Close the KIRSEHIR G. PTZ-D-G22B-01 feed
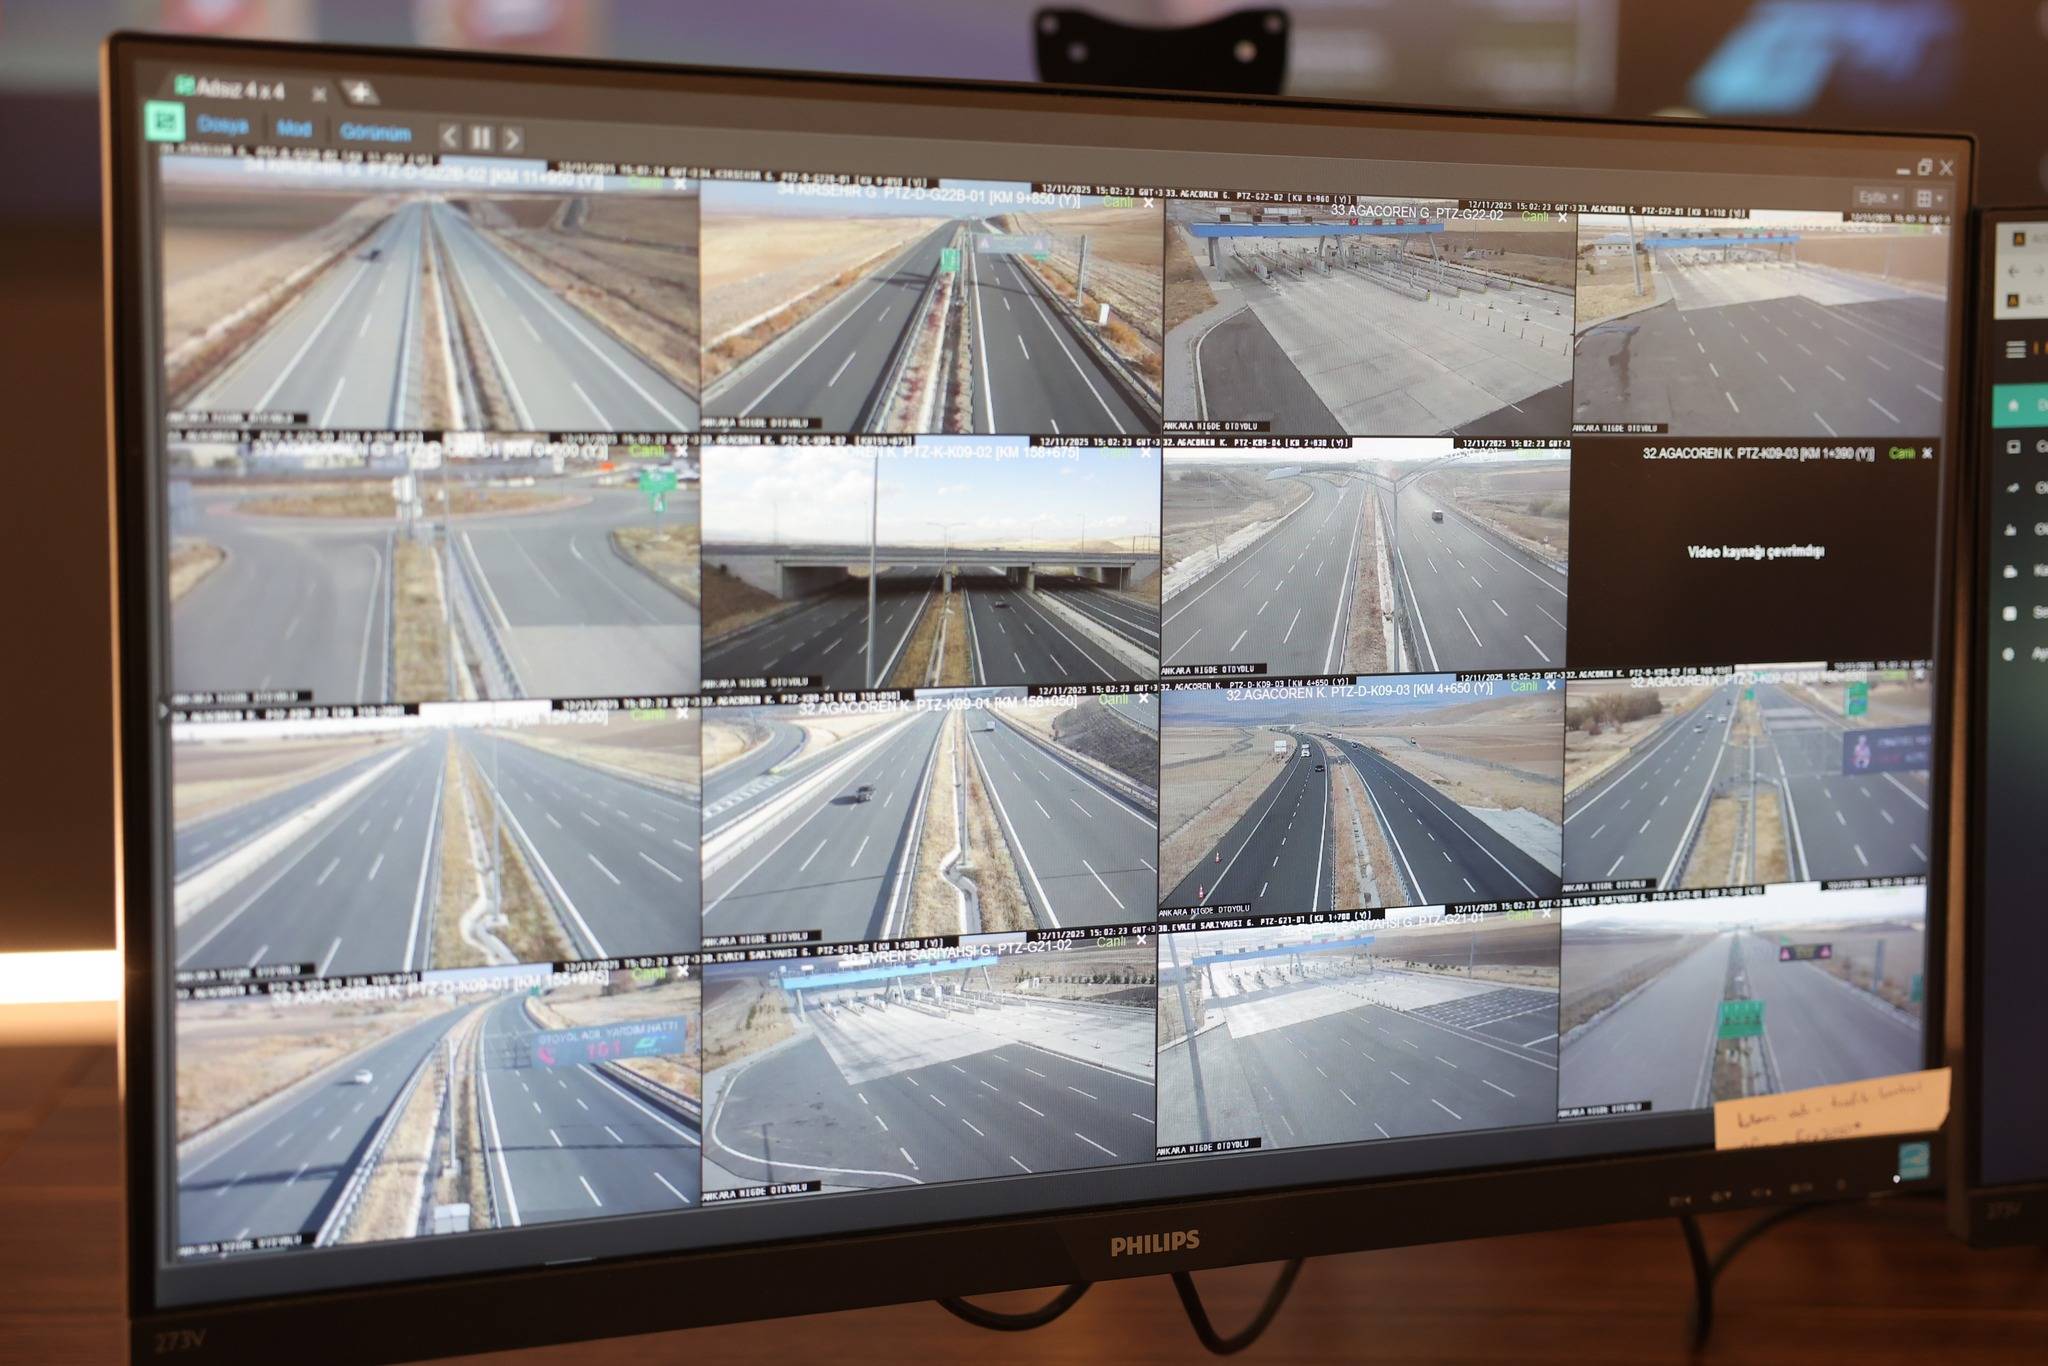 pyautogui.click(x=1148, y=203)
